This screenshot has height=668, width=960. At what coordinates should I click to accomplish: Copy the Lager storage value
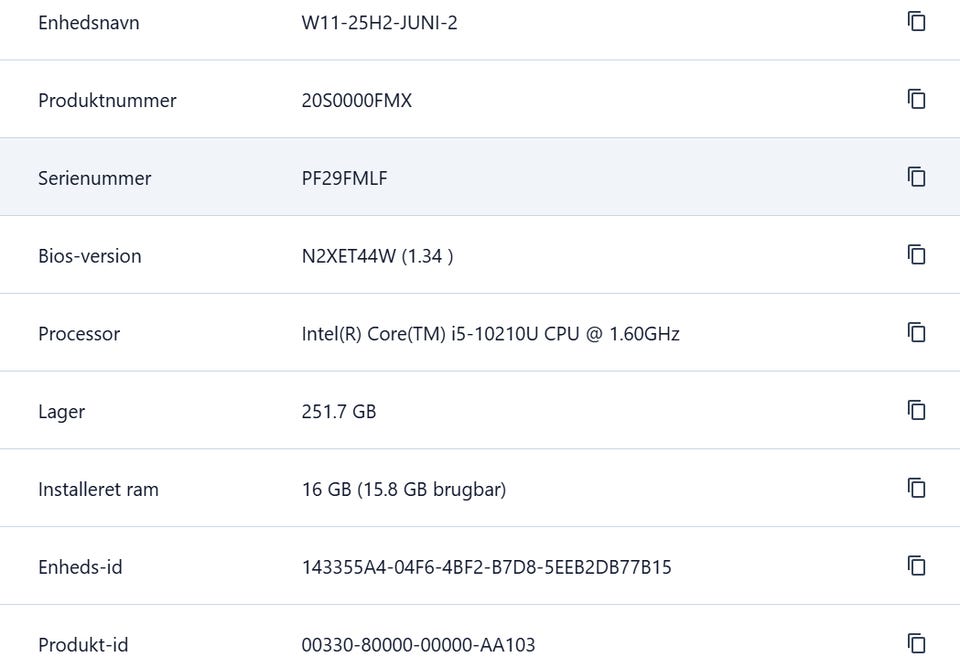[x=916, y=410]
